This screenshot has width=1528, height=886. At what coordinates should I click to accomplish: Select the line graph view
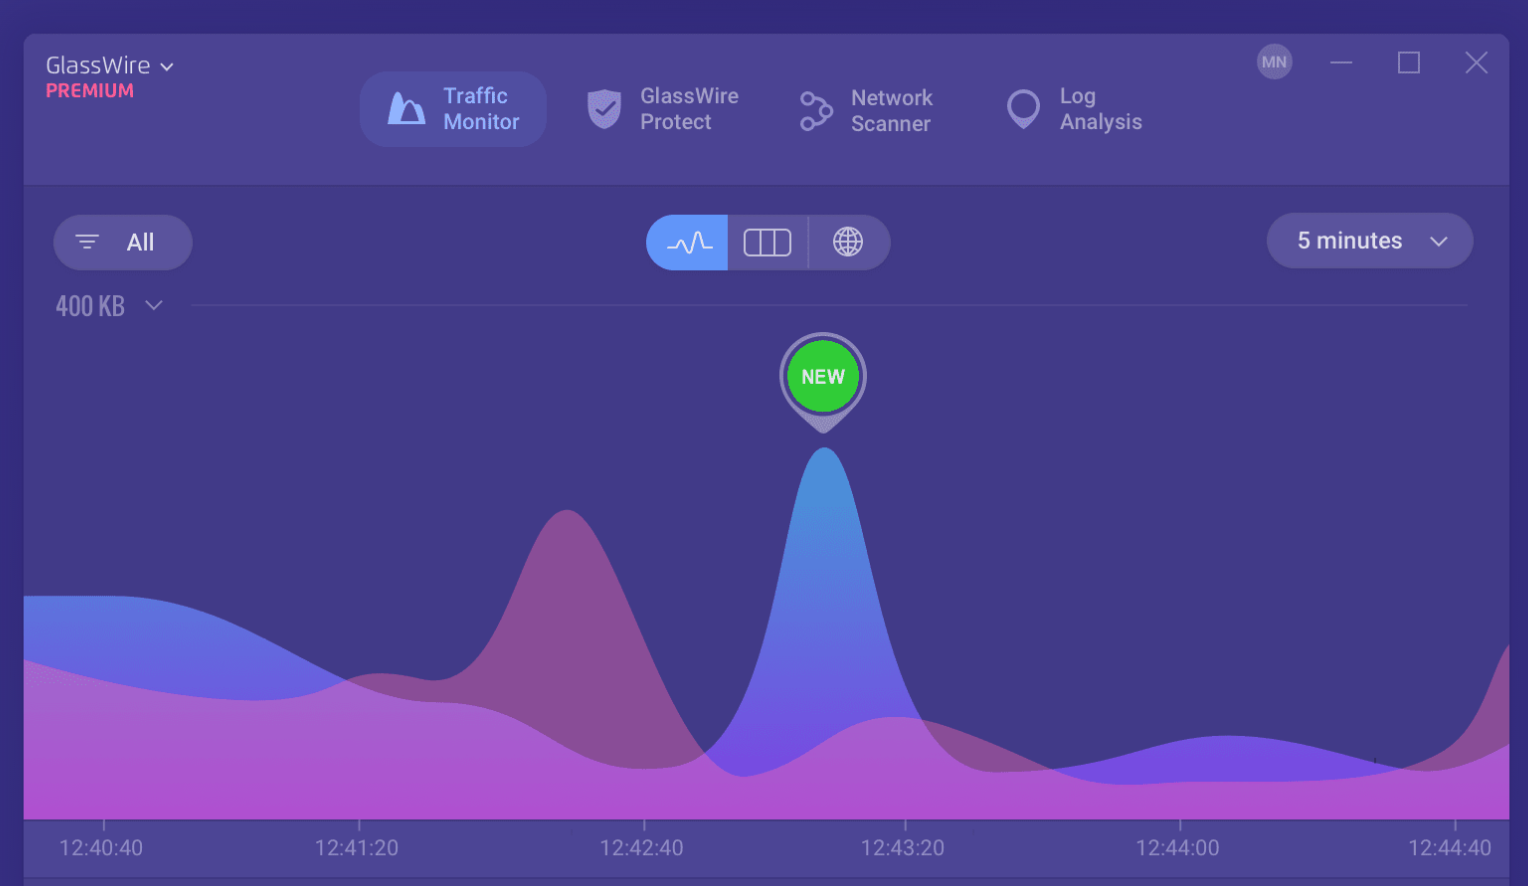(x=688, y=242)
